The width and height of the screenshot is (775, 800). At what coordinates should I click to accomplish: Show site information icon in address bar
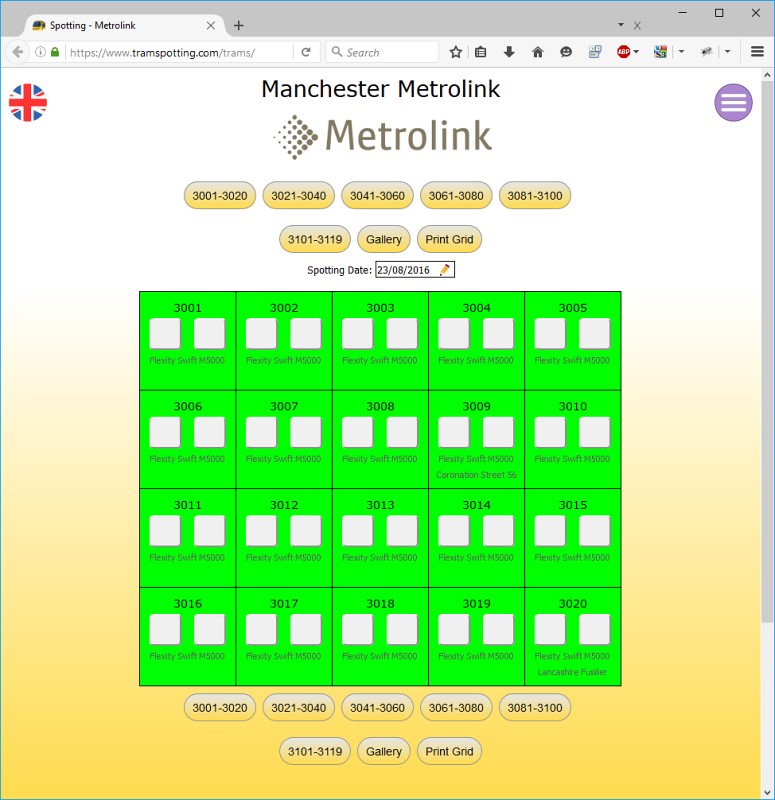pyautogui.click(x=40, y=52)
